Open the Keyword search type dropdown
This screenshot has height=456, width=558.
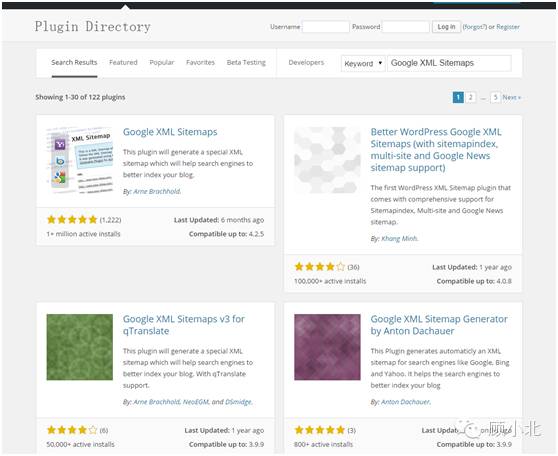(x=363, y=63)
